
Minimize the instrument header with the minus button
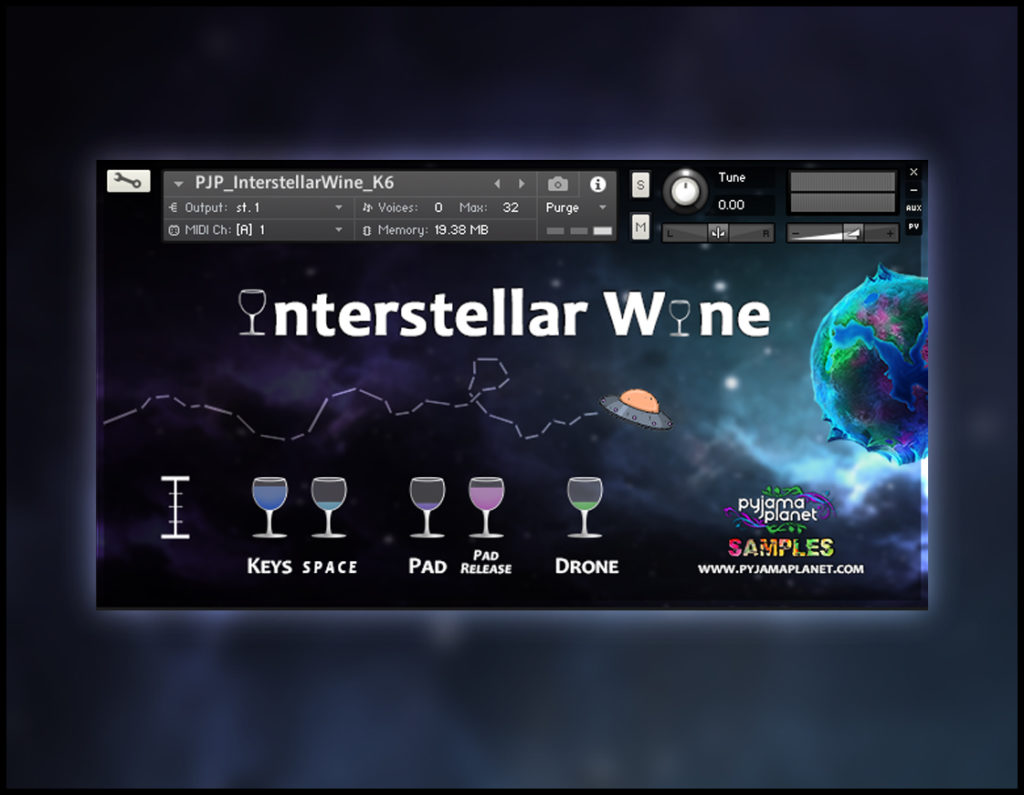914,190
